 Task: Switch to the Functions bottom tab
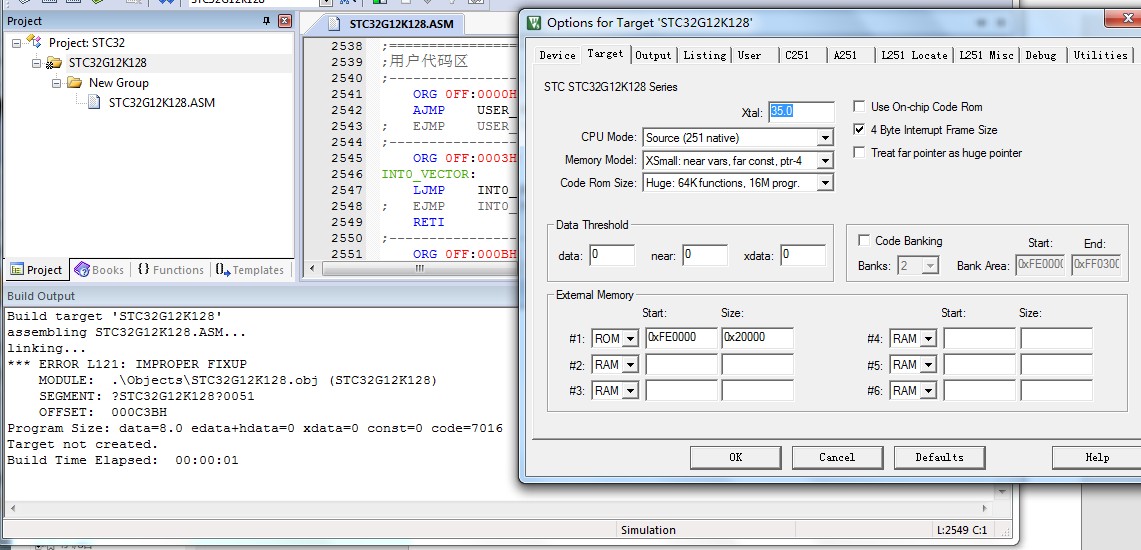(x=170, y=270)
